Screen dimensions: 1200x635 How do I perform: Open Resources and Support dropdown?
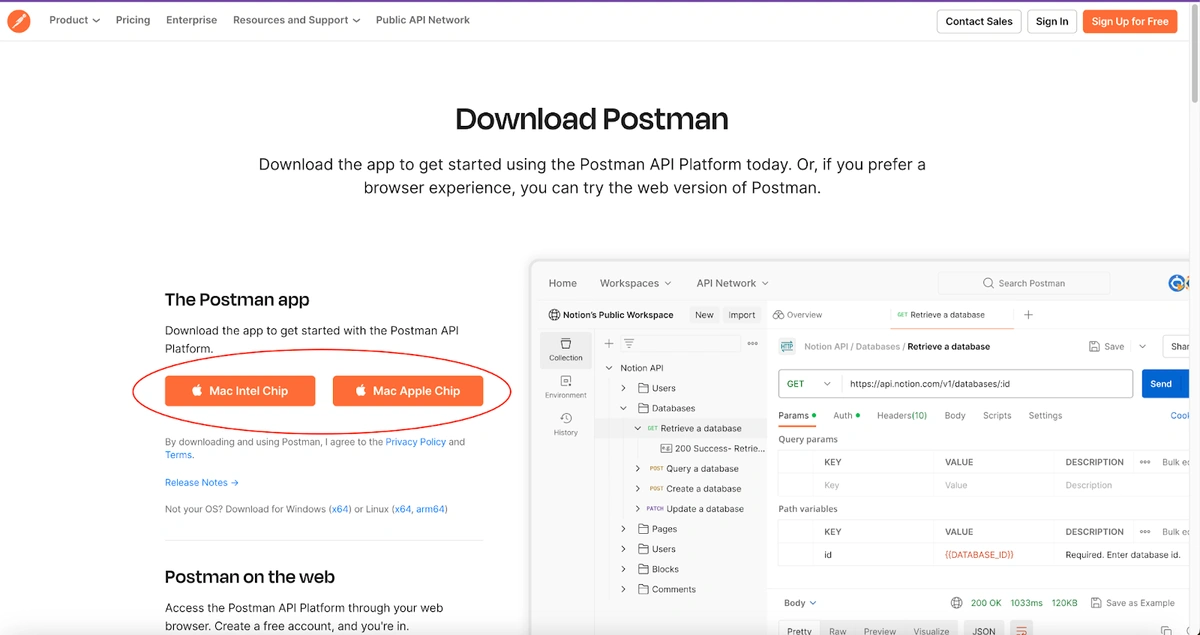[296, 20]
